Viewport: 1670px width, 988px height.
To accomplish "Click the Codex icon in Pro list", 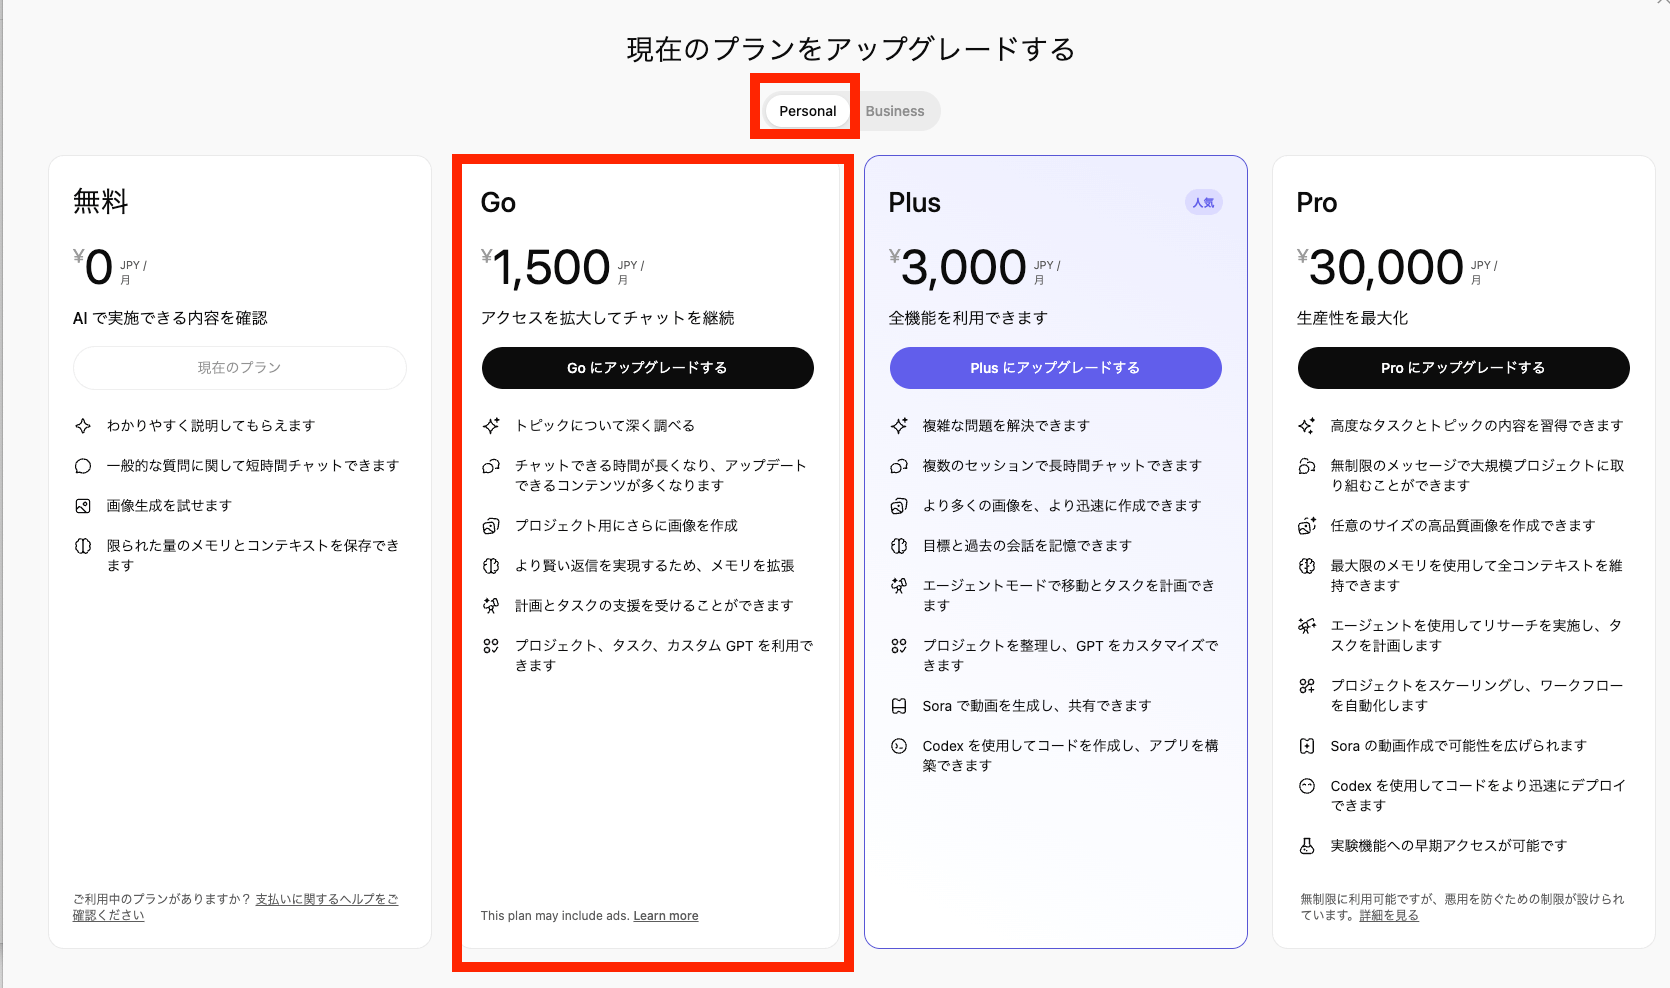I will pos(1307,786).
